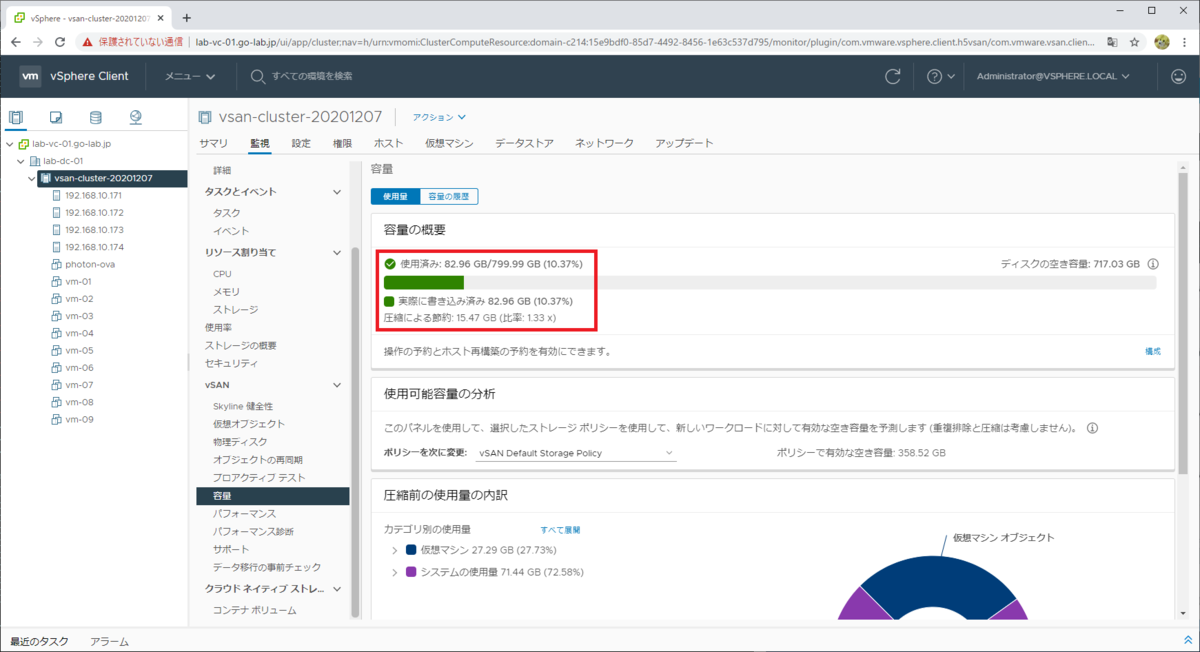
Task: Open Storage inventory view icon
Action: 96,117
